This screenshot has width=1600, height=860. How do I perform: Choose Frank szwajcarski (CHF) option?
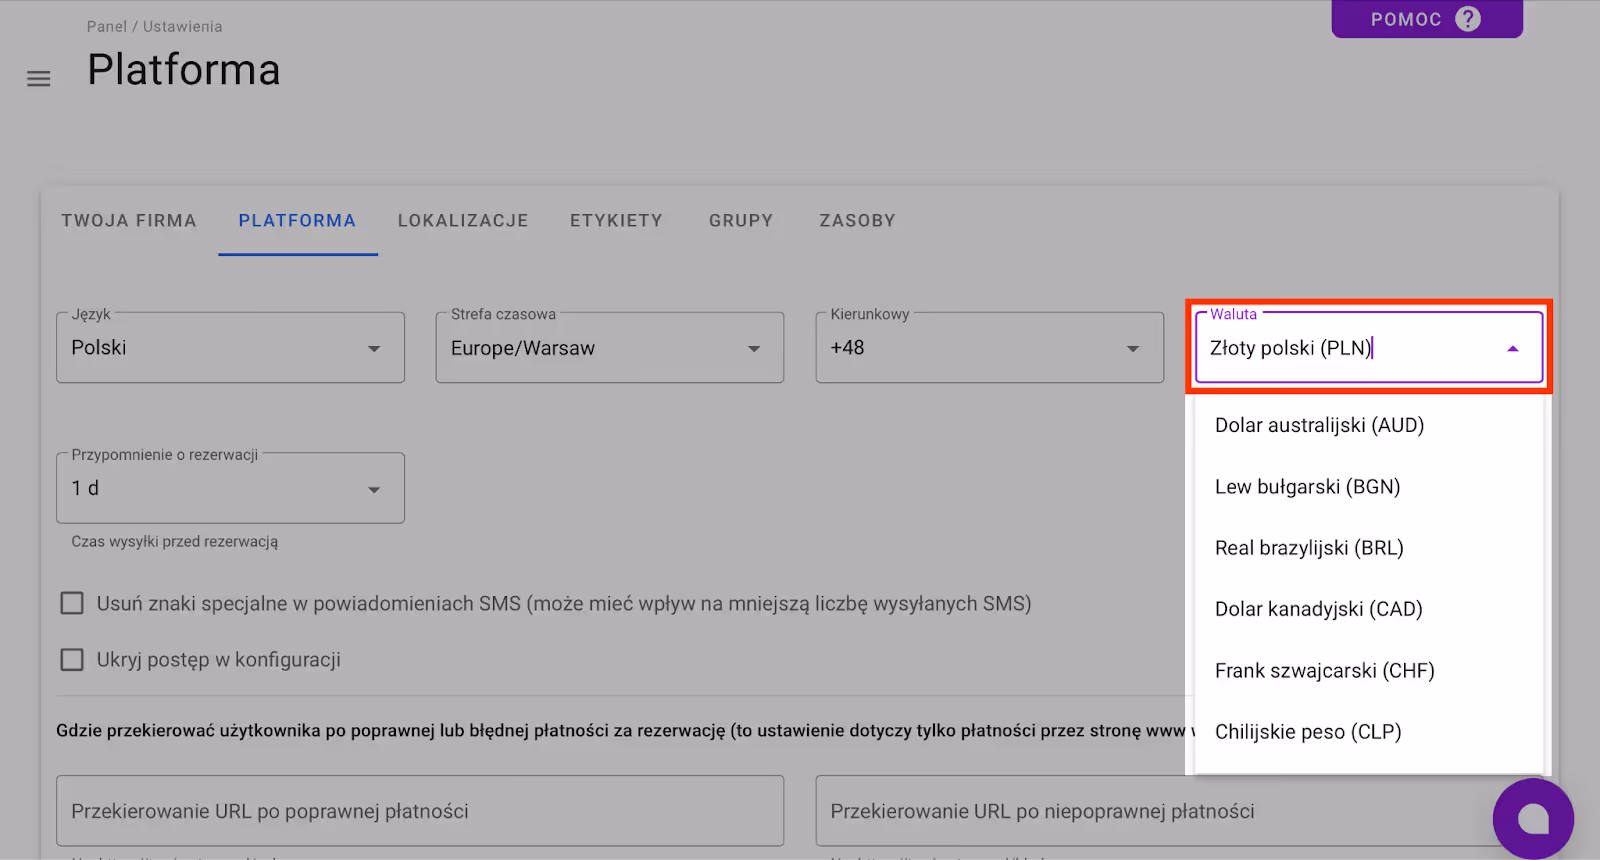click(x=1324, y=671)
